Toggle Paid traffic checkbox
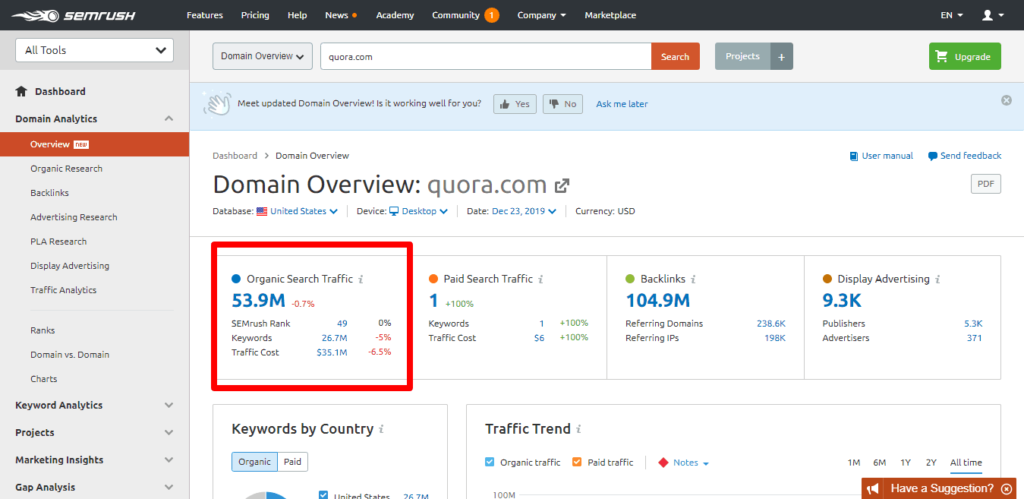 pyautogui.click(x=577, y=462)
